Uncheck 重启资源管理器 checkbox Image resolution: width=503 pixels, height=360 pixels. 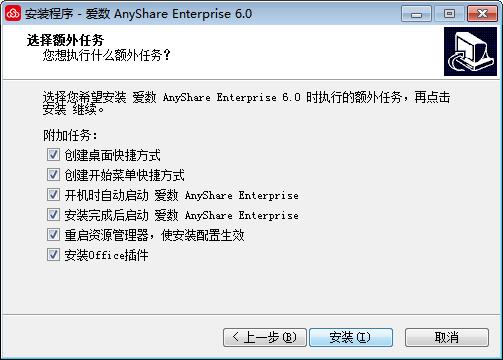tap(53, 235)
